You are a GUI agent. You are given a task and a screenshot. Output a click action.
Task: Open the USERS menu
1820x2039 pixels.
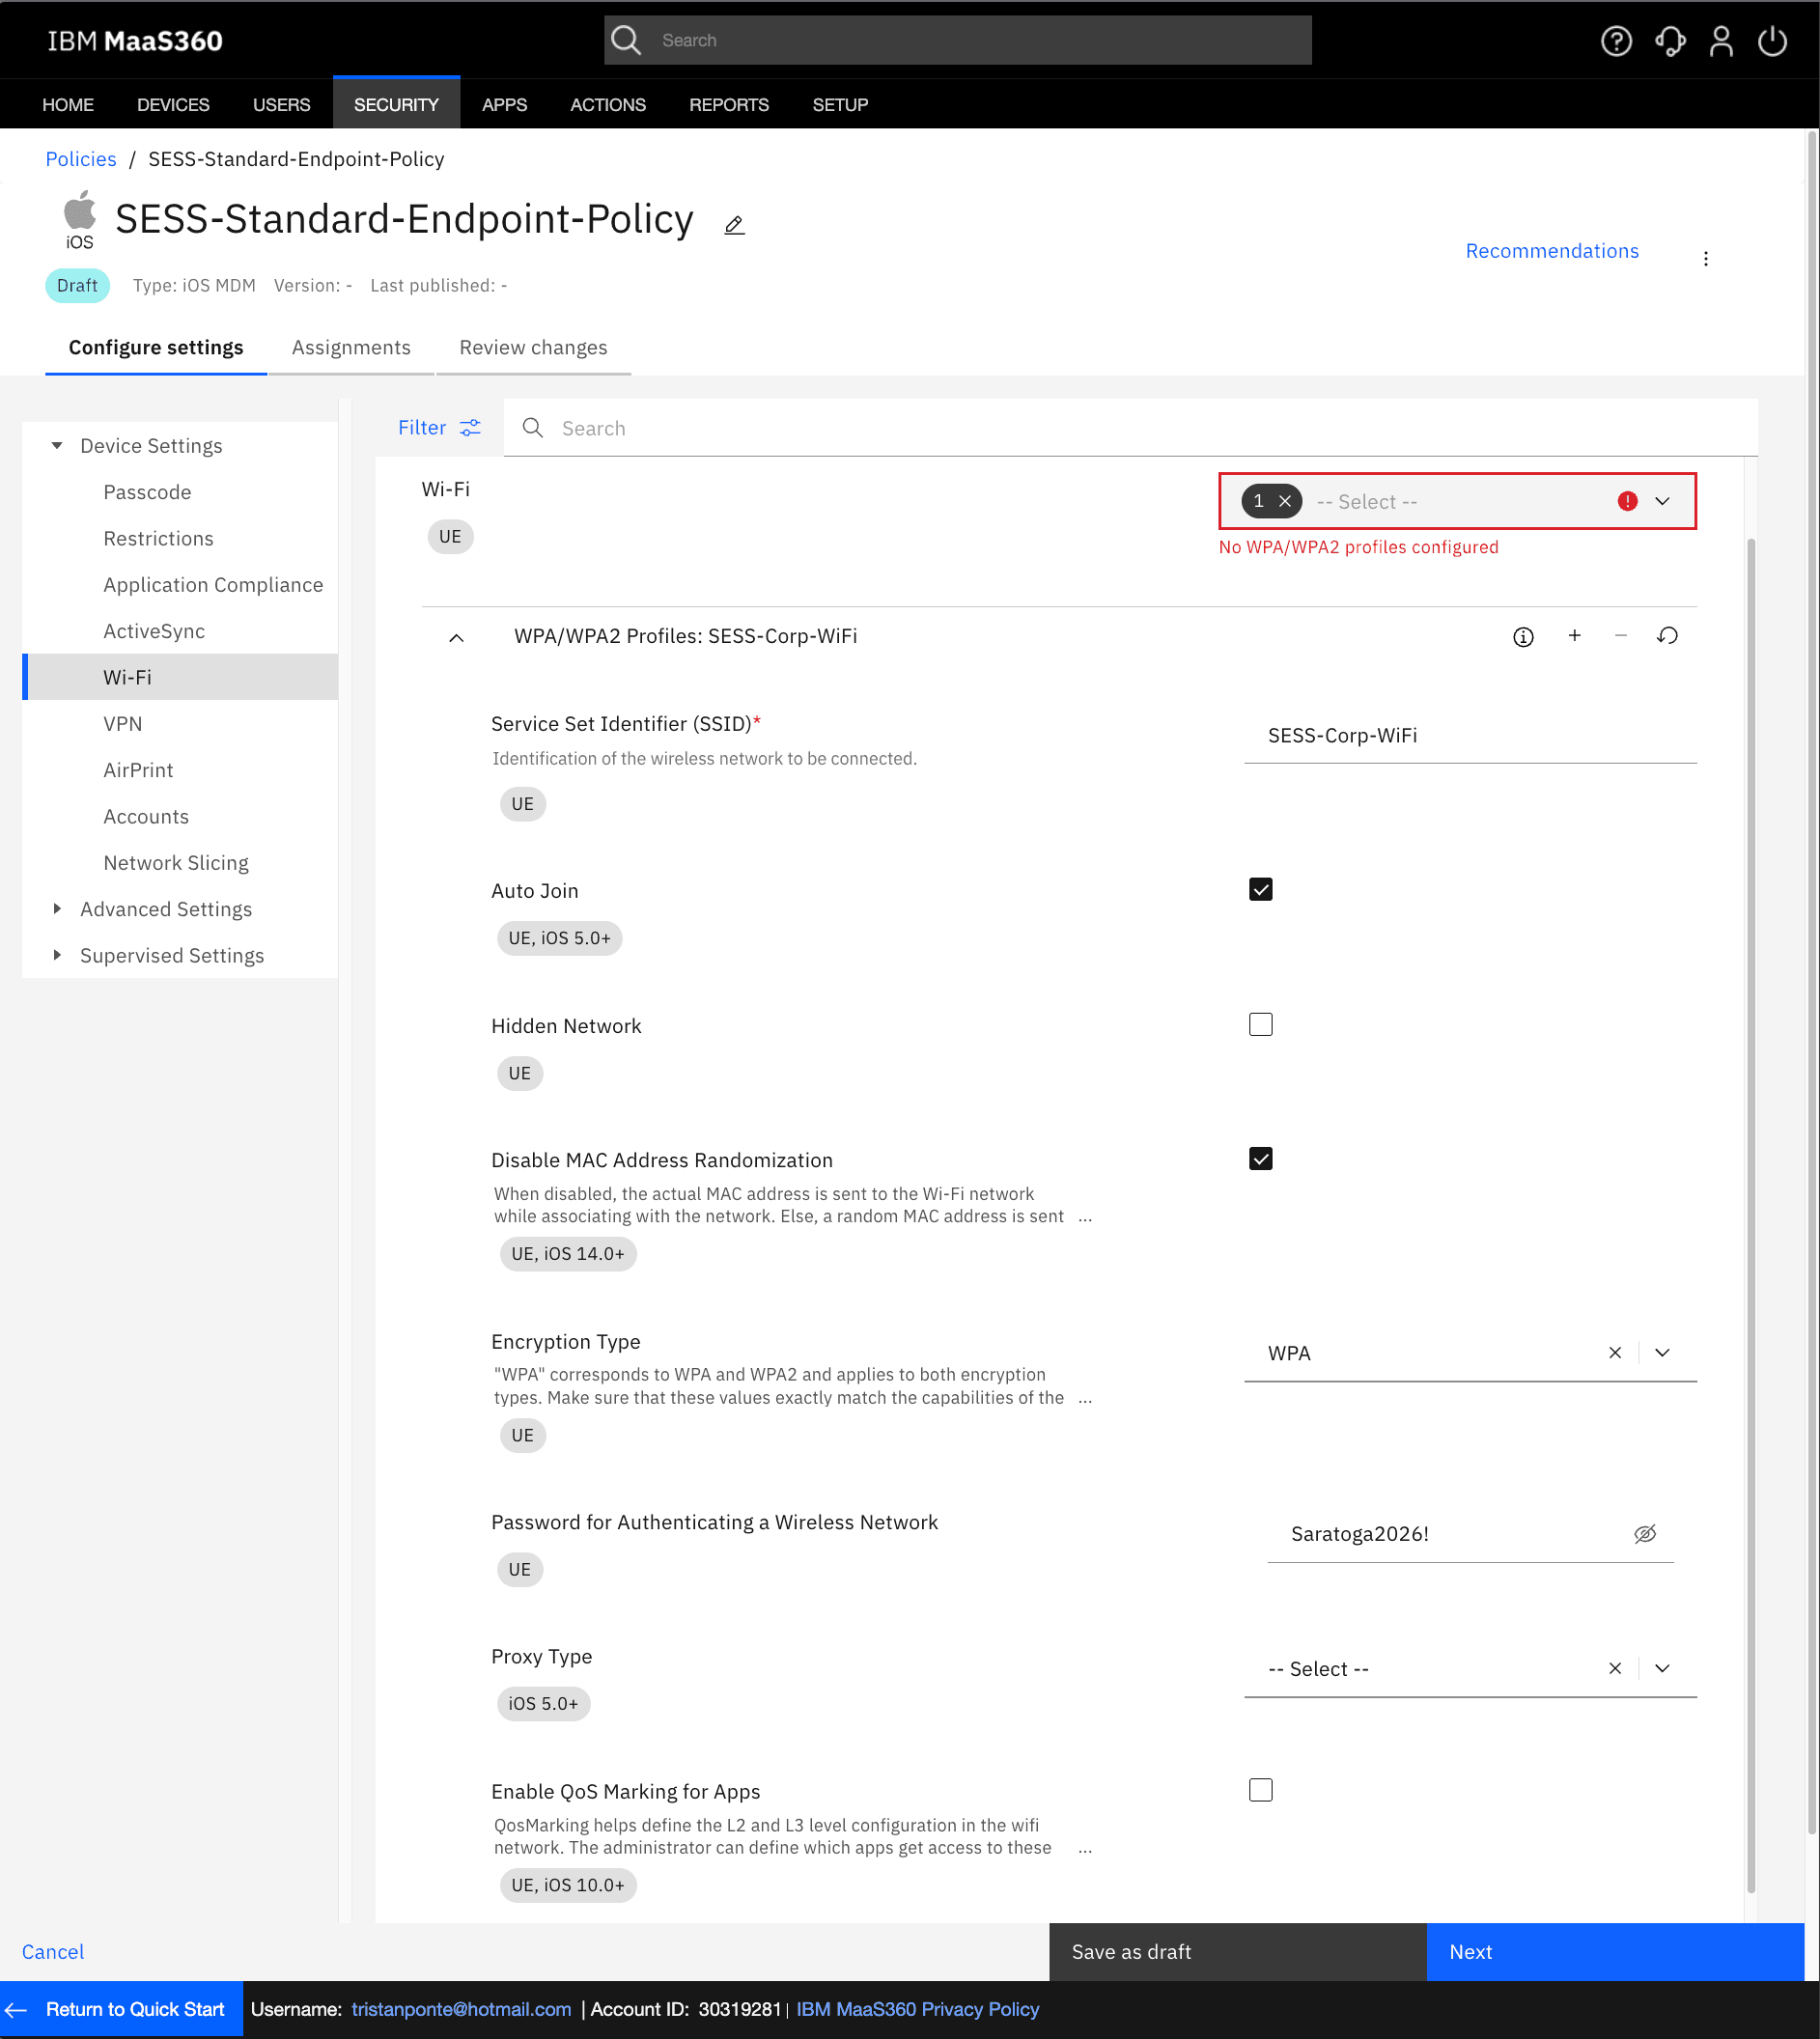tap(281, 104)
